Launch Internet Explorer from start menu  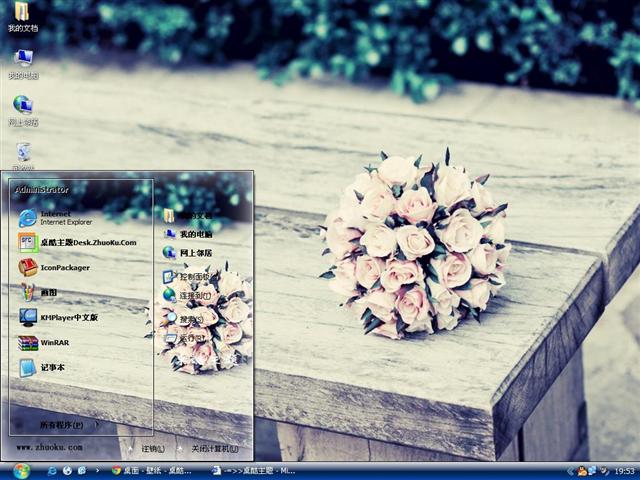pos(56,218)
